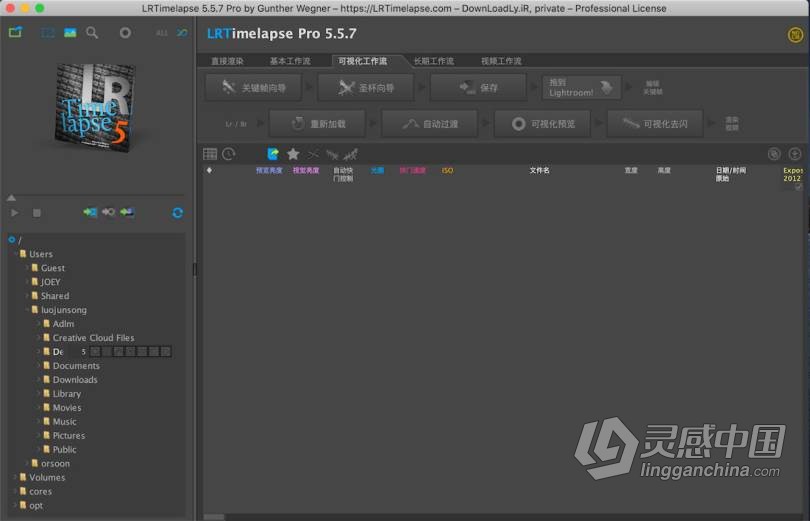The image size is (810, 521).
Task: Click the star rating icon above table
Action: tap(293, 154)
